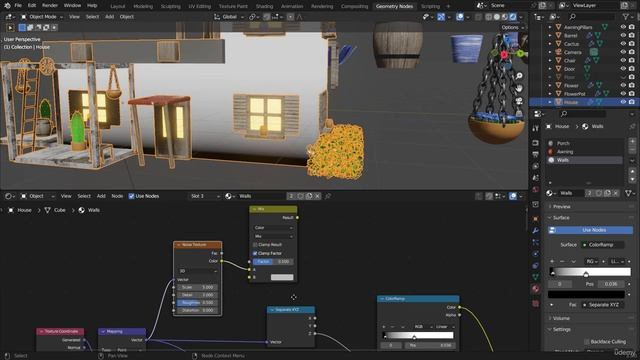Toggle Use Nodes checkbox in node editor
The height and width of the screenshot is (360, 640).
pyautogui.click(x=131, y=196)
